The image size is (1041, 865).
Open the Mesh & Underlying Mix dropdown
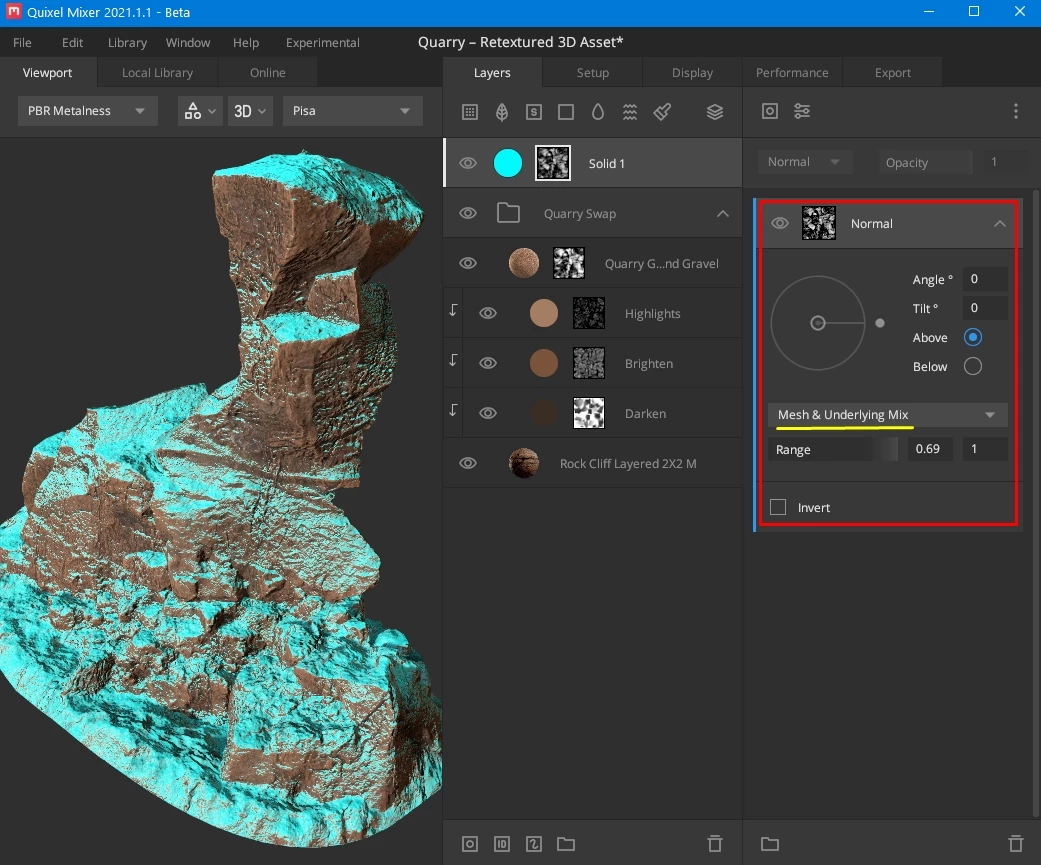(888, 415)
